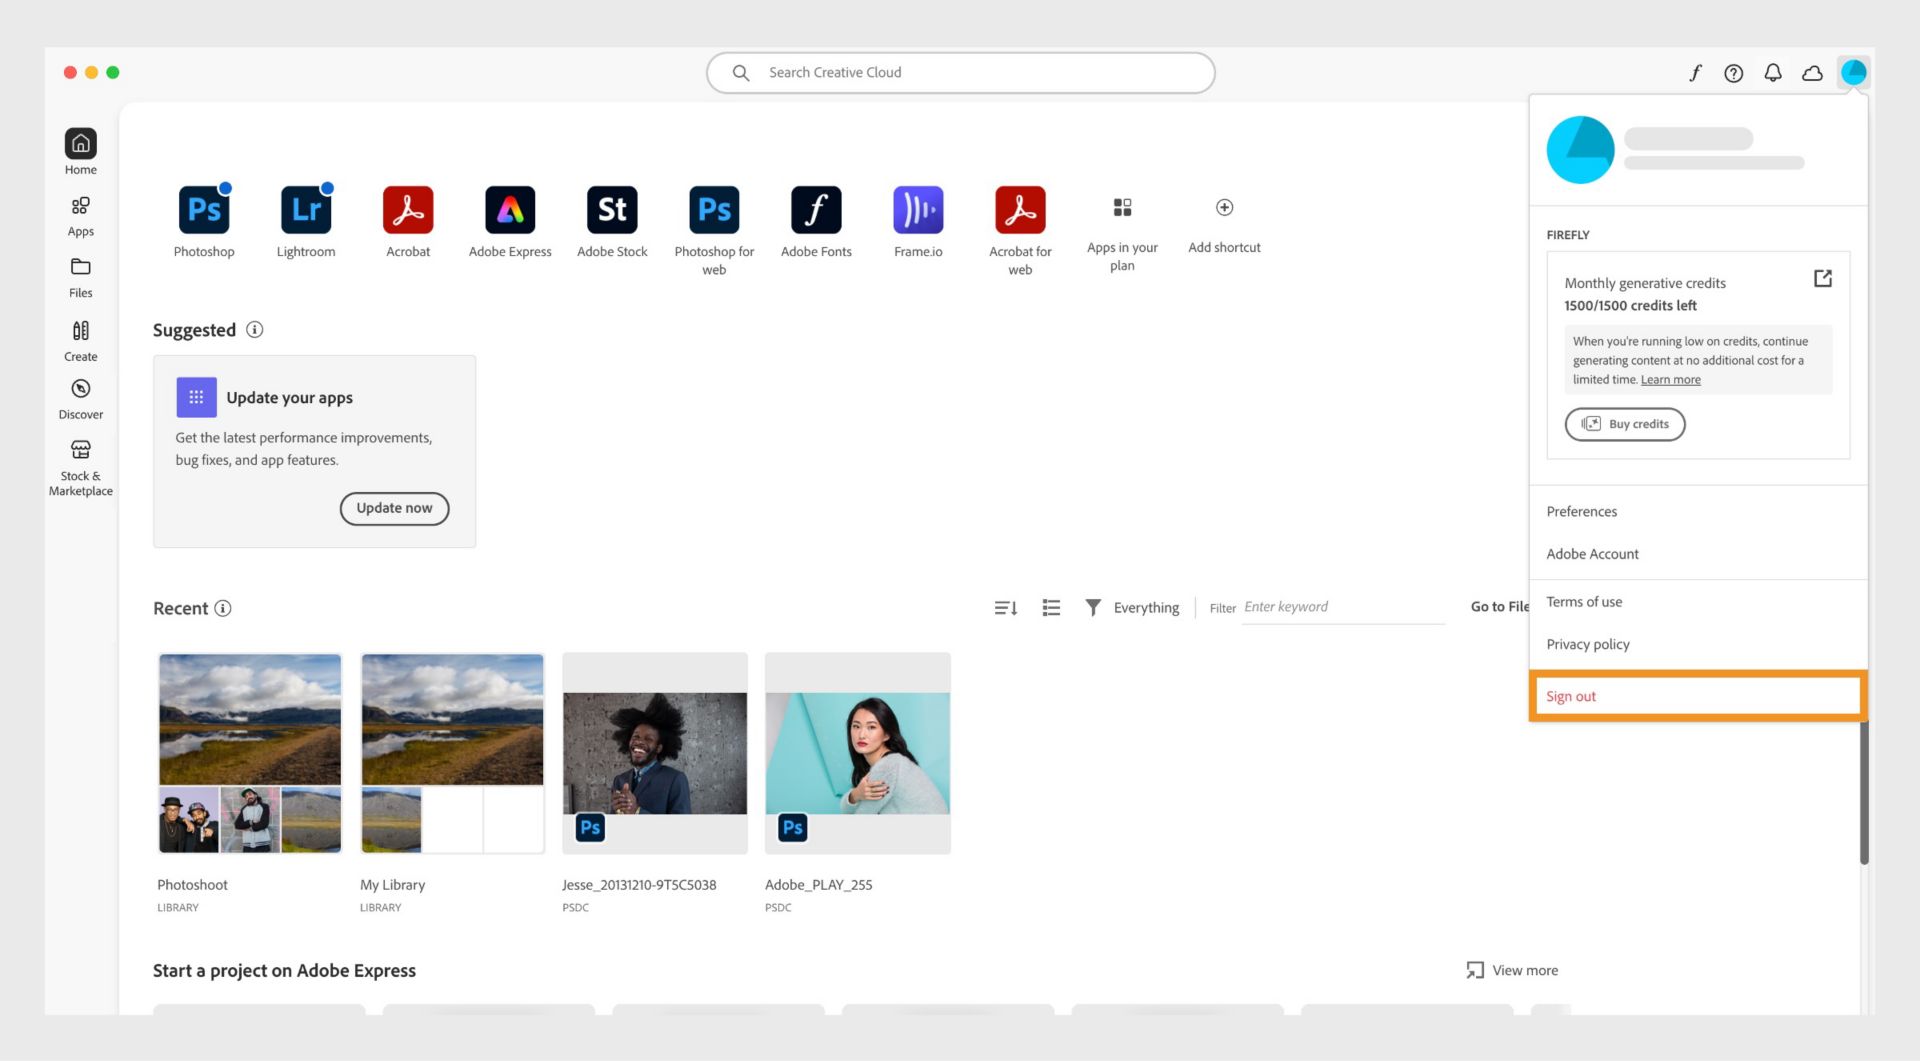Open the Everything filter dropdown
Screen dimensions: 1920x1061
(1146, 607)
